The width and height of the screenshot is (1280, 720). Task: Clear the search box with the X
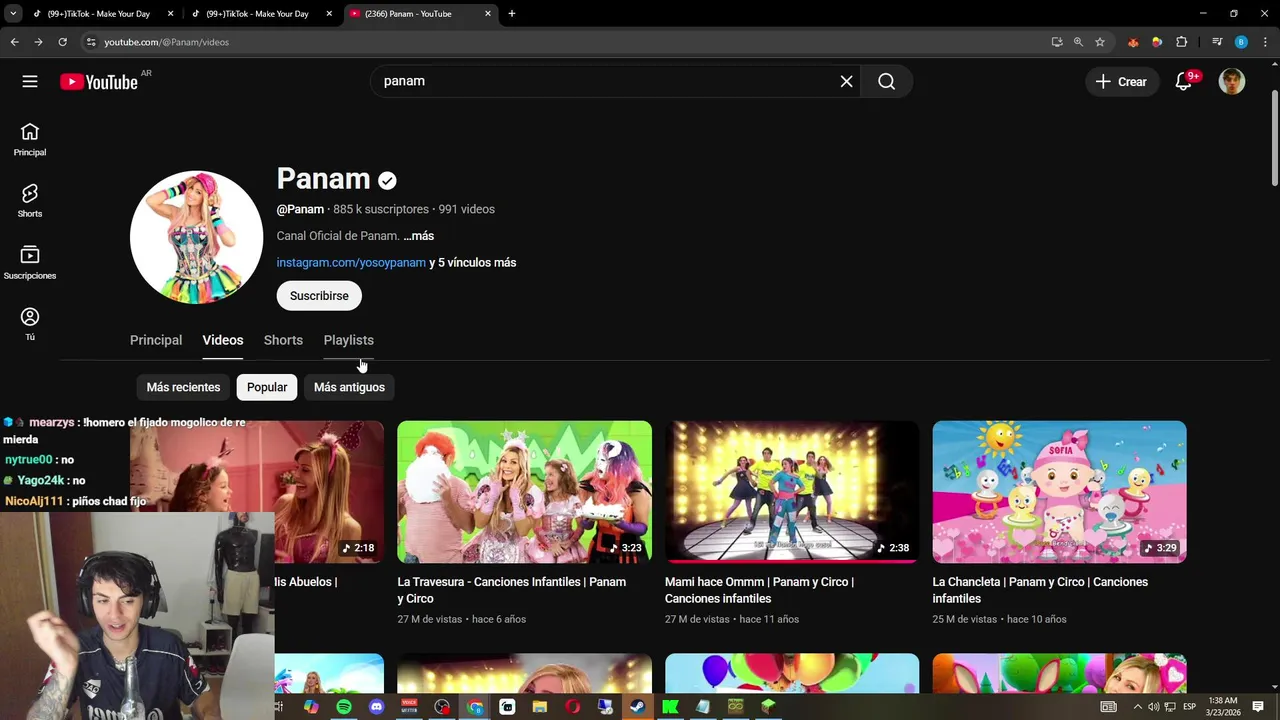point(846,81)
